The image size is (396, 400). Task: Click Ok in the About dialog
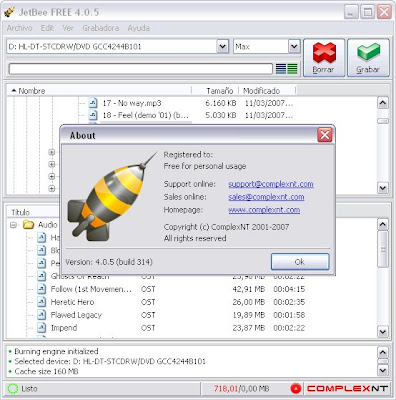pos(300,262)
